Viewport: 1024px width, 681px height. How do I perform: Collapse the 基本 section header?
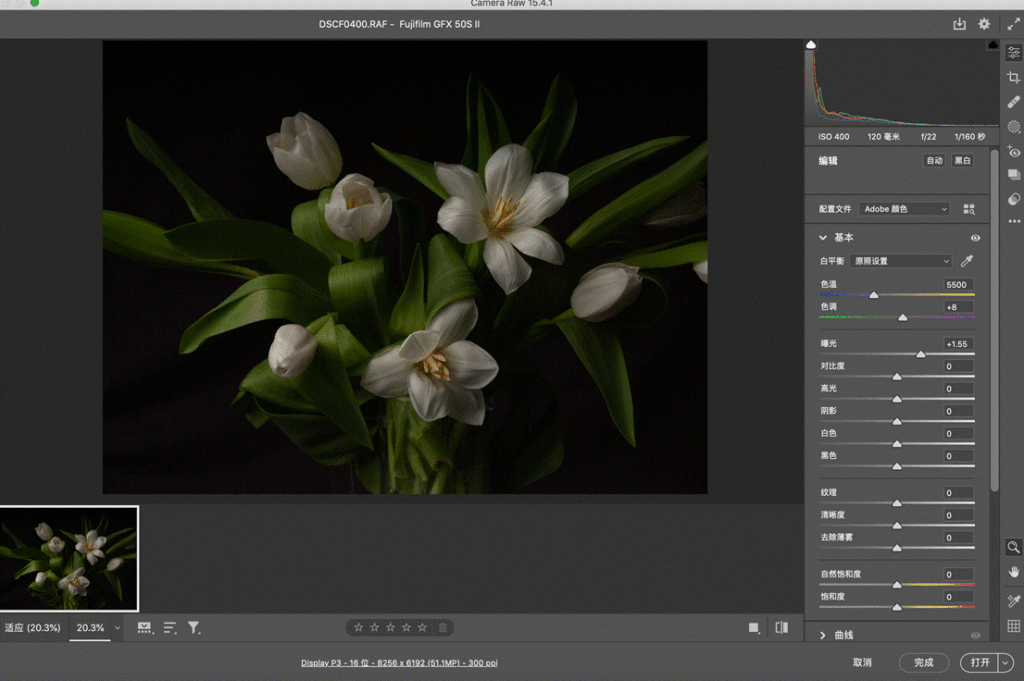pyautogui.click(x=838, y=237)
